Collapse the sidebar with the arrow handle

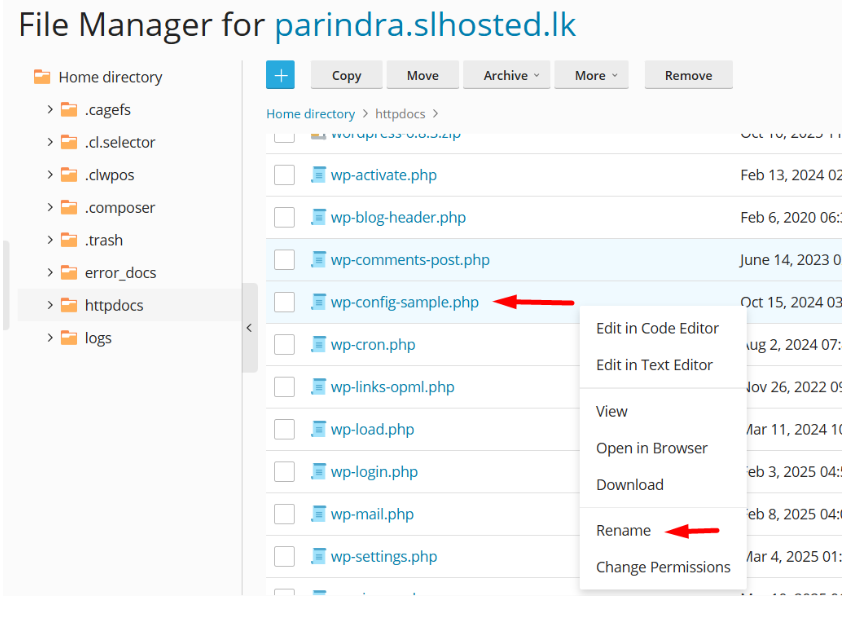(249, 328)
